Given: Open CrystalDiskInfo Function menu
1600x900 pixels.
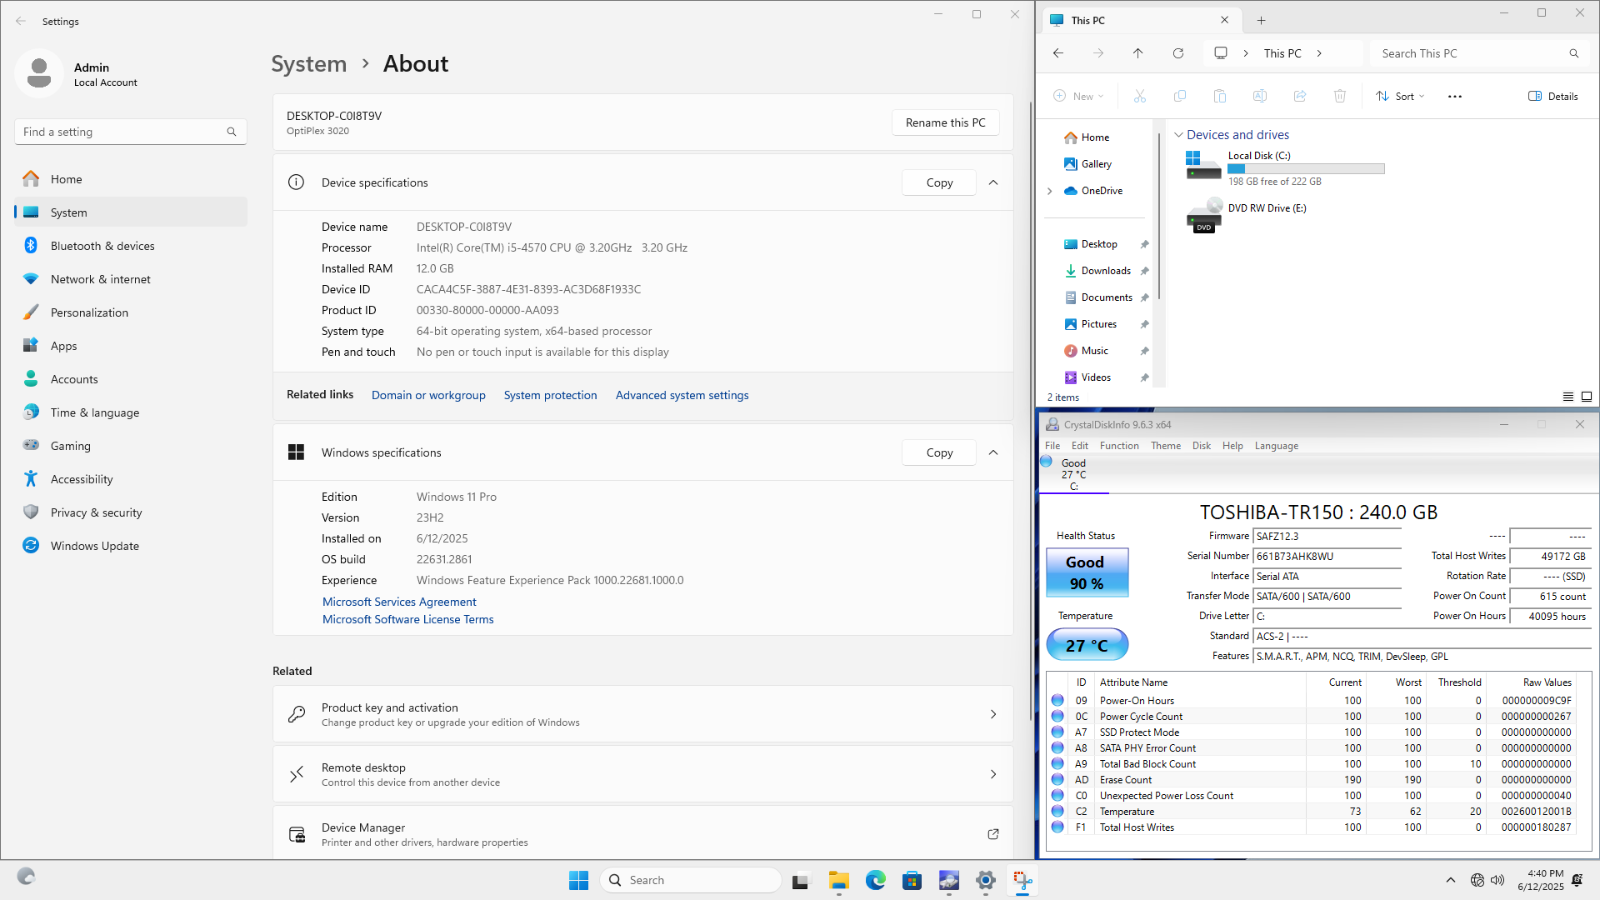Looking at the screenshot, I should click(1119, 446).
